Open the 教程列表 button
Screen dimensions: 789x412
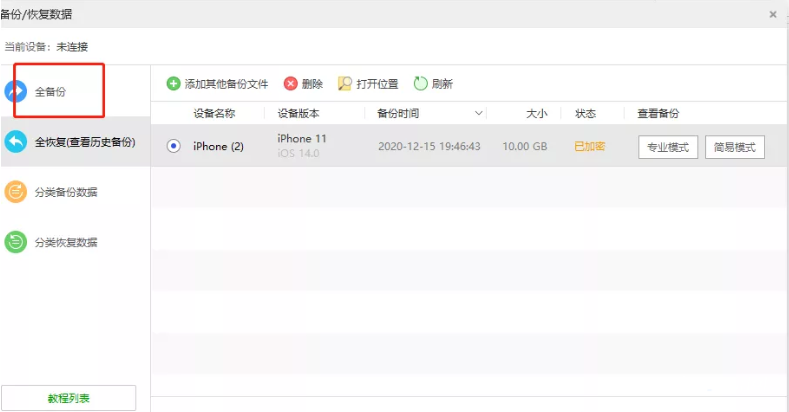click(68, 398)
